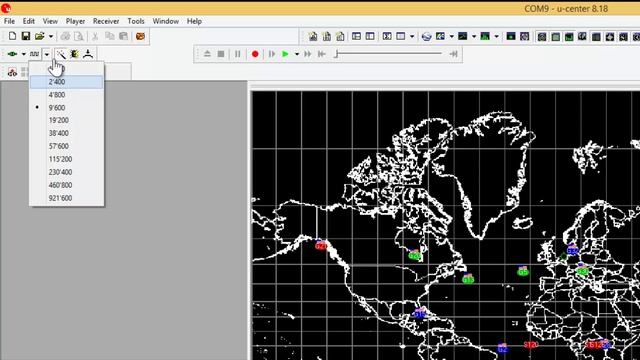Click the two-column panel icon beside the split-panel icon

pos(370,37)
